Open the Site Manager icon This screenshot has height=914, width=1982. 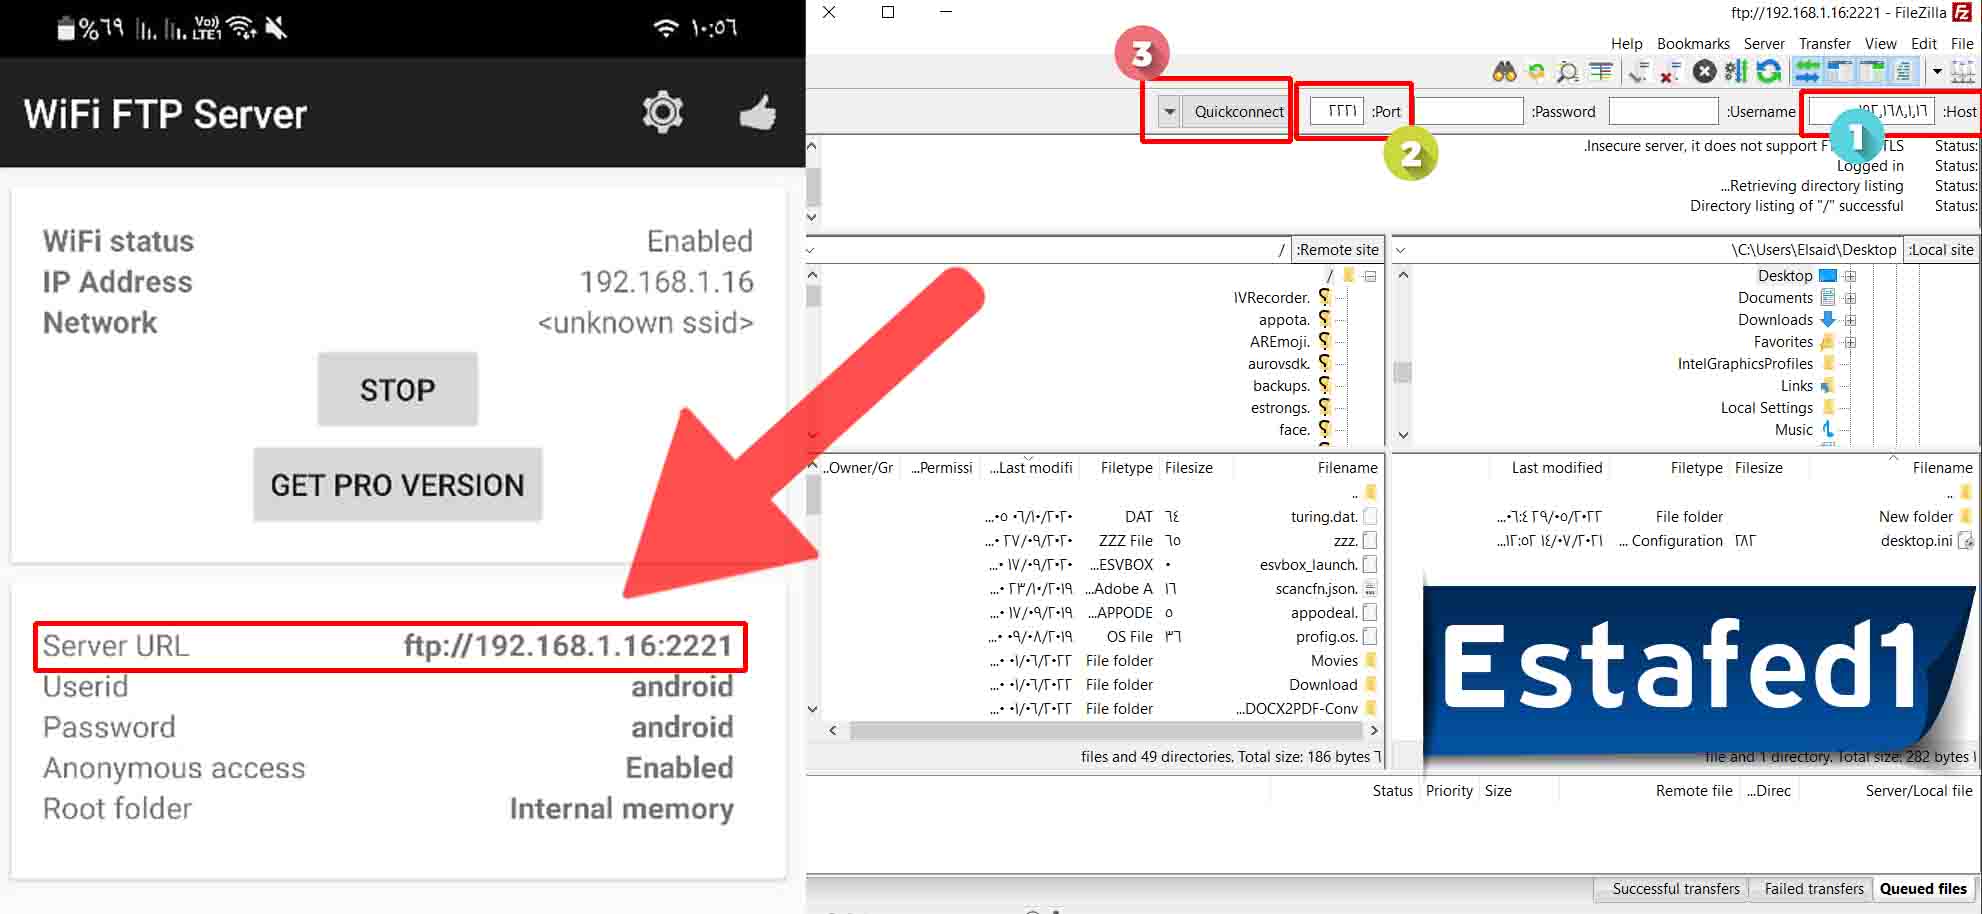coord(1961,71)
